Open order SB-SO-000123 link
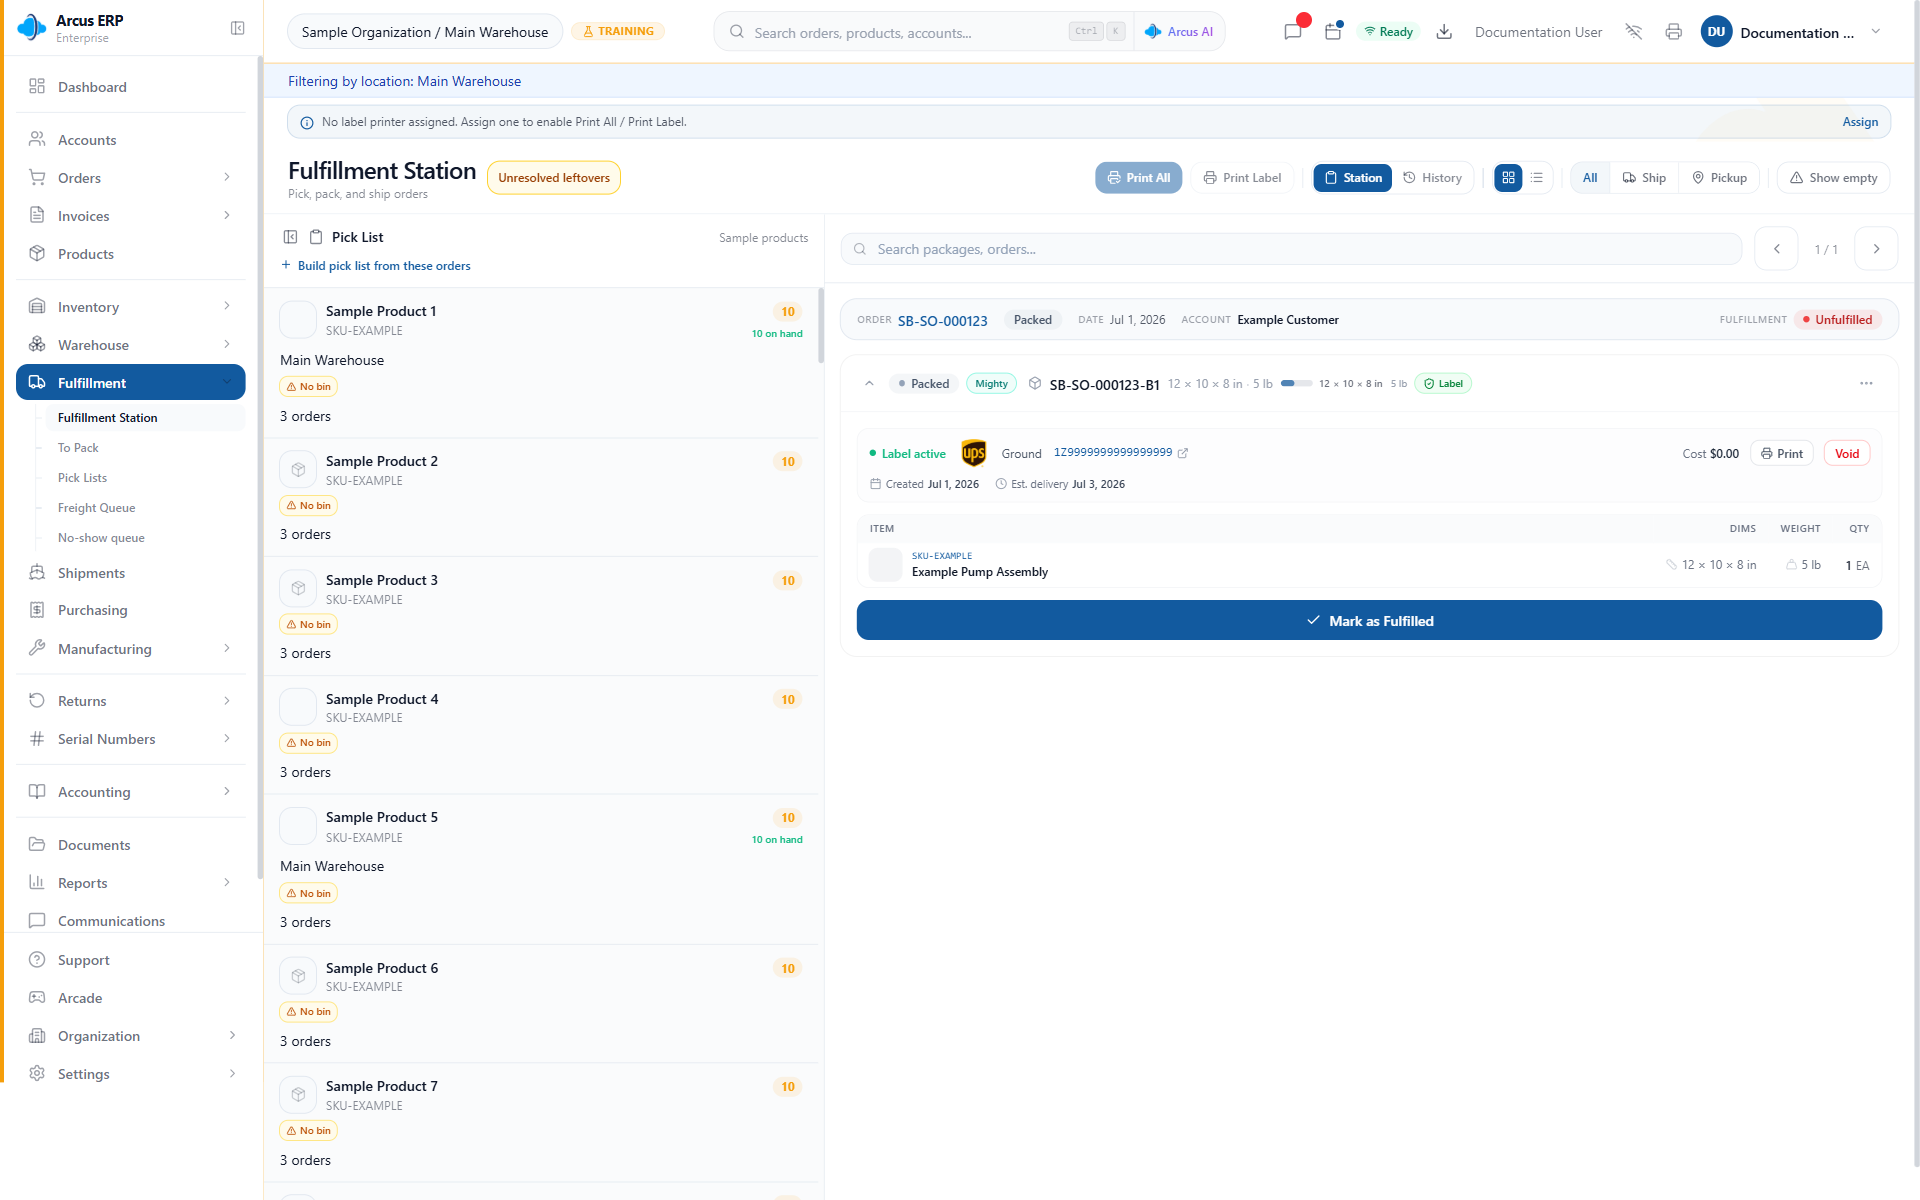Screen dimensions: 1920x1200 coord(942,321)
